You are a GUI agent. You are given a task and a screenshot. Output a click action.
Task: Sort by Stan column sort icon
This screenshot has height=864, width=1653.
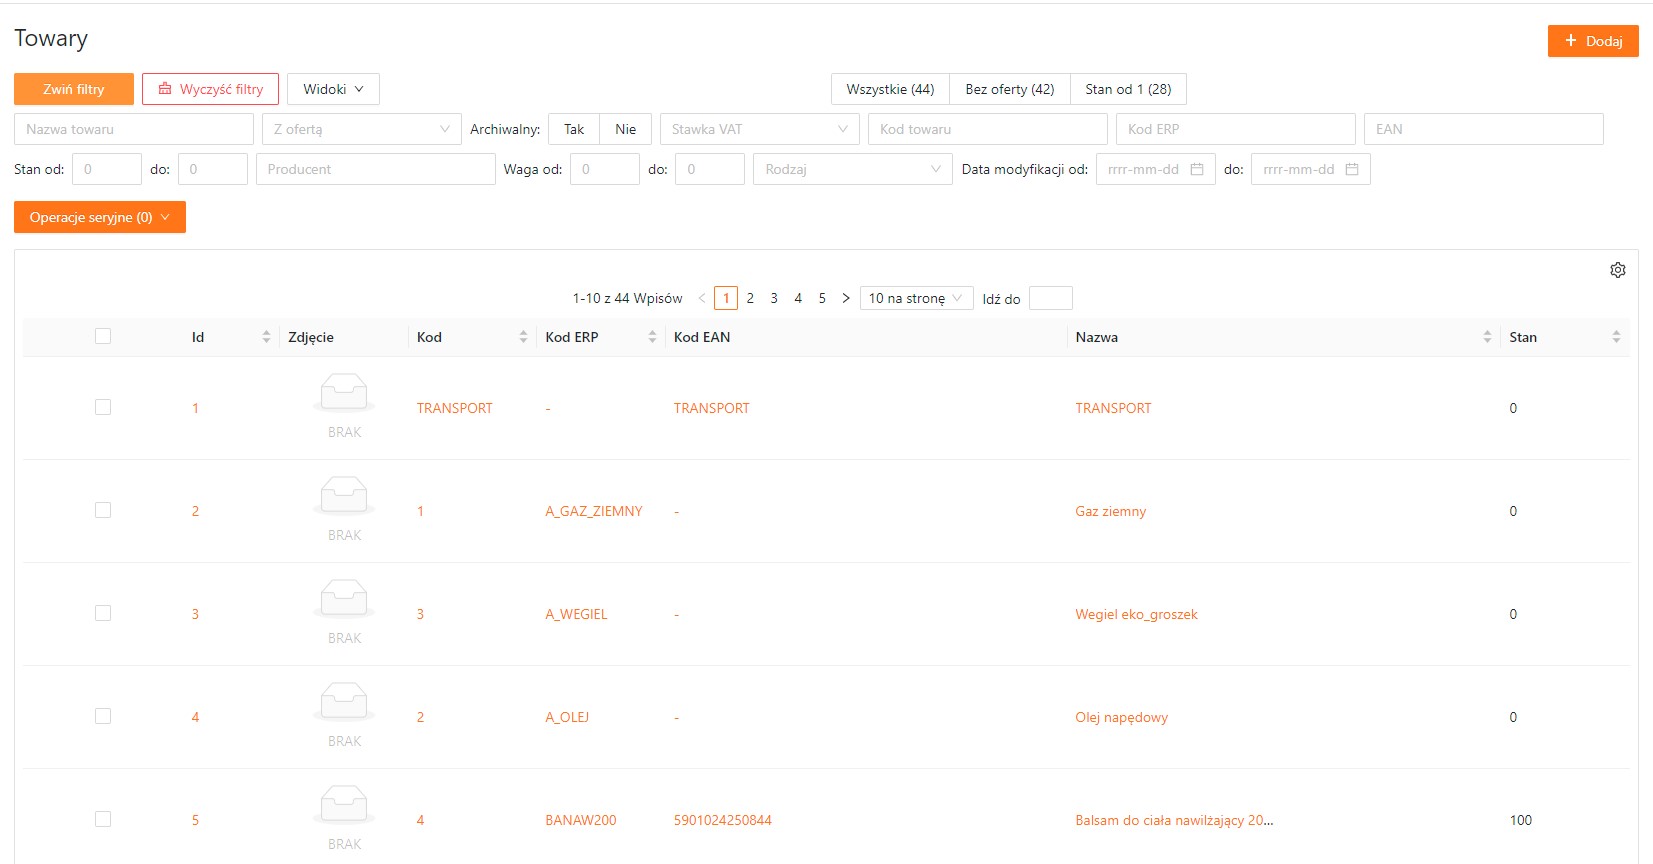pos(1616,337)
